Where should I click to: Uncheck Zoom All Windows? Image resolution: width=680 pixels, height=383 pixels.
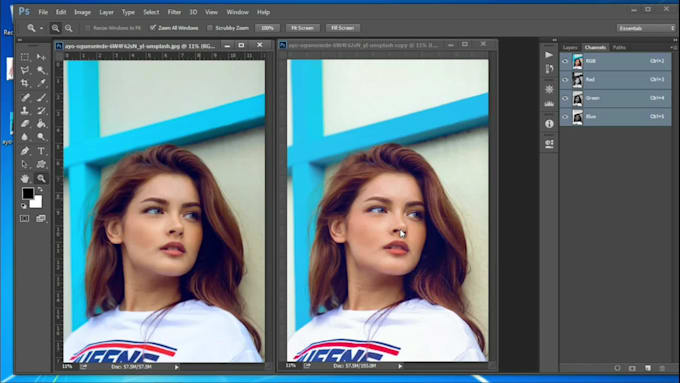click(x=153, y=28)
